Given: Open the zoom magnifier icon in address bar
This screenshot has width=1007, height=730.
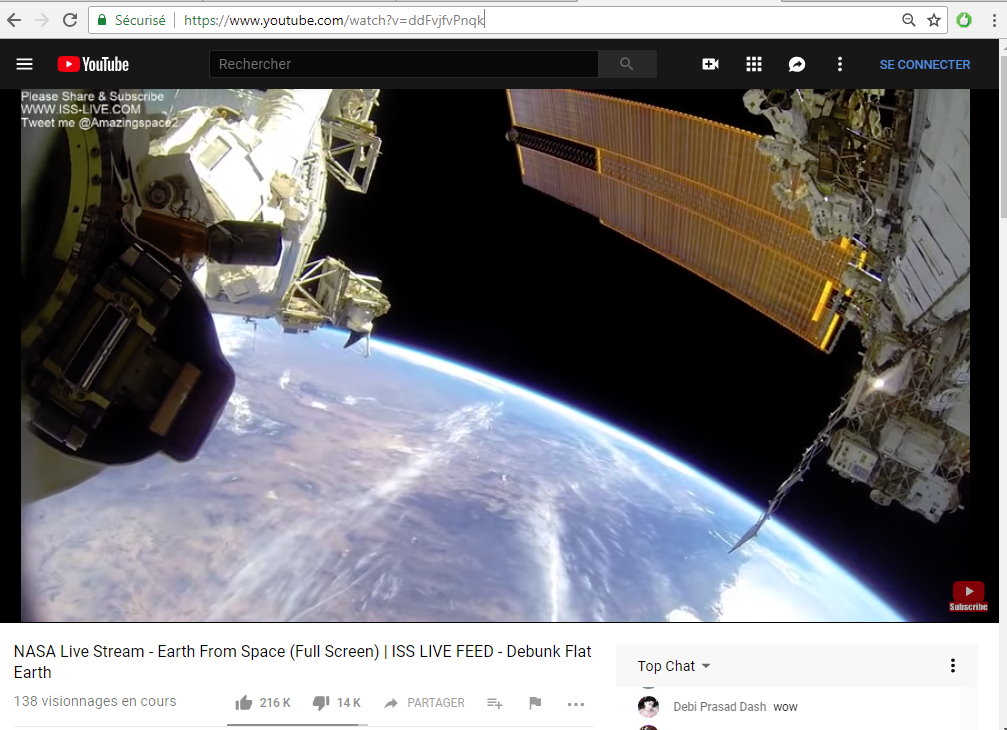Looking at the screenshot, I should tap(908, 20).
